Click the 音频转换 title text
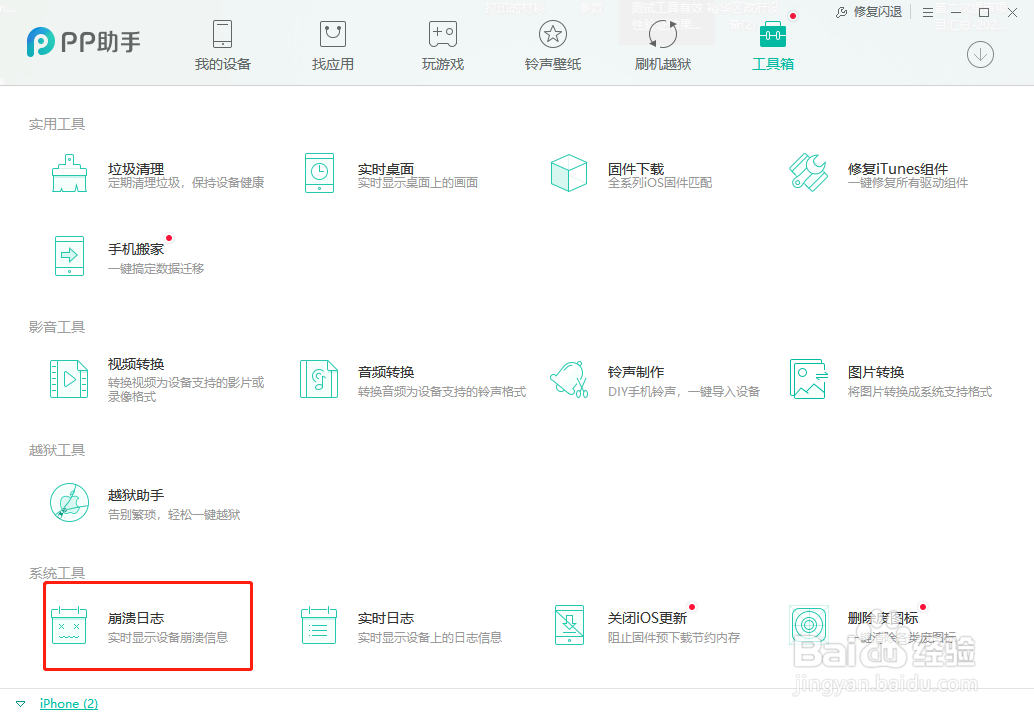The image size is (1034, 719). click(386, 372)
